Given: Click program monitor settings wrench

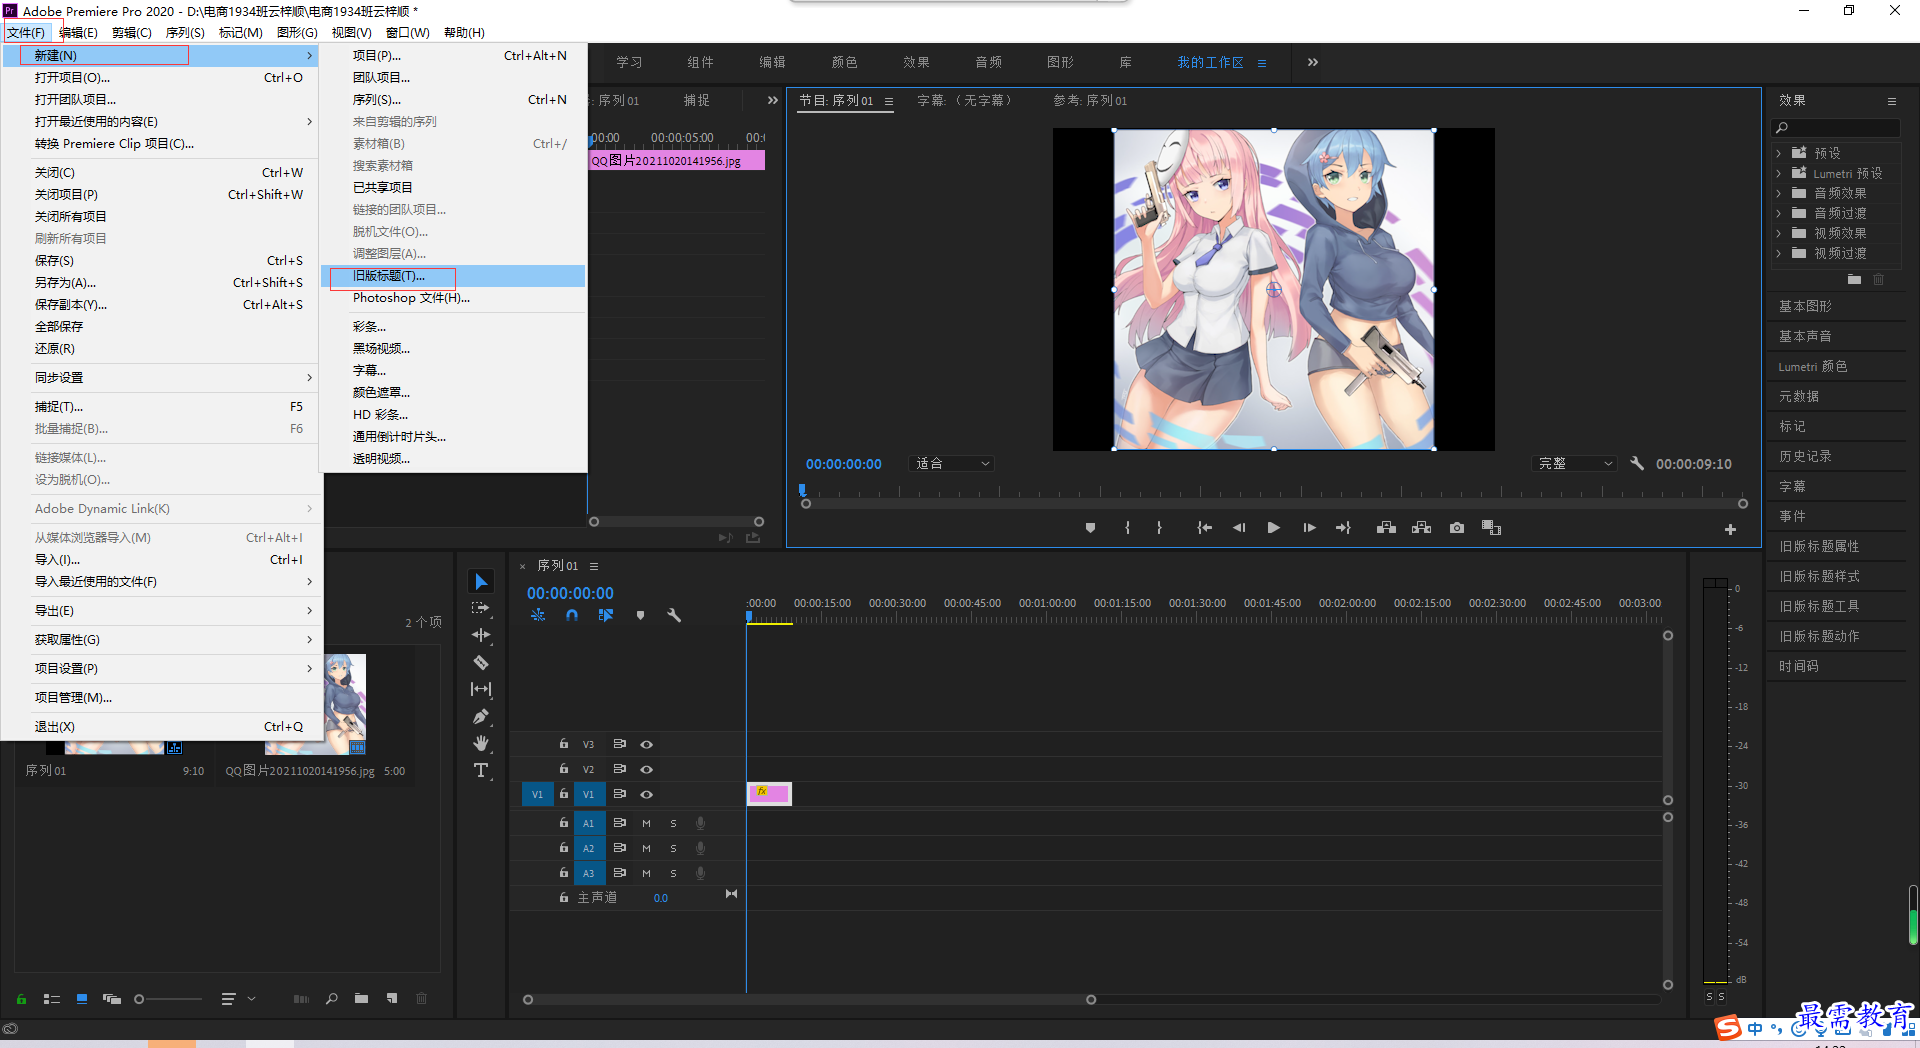Looking at the screenshot, I should pyautogui.click(x=1637, y=463).
